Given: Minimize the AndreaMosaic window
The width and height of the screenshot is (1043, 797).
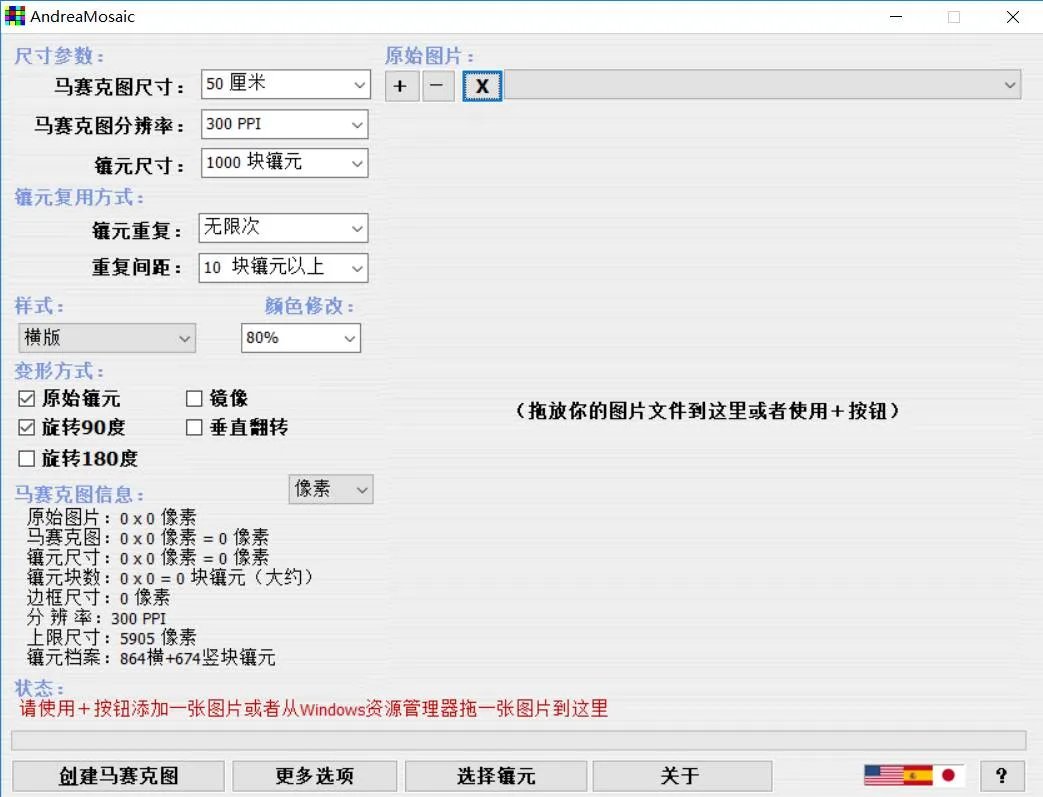Looking at the screenshot, I should click(896, 17).
